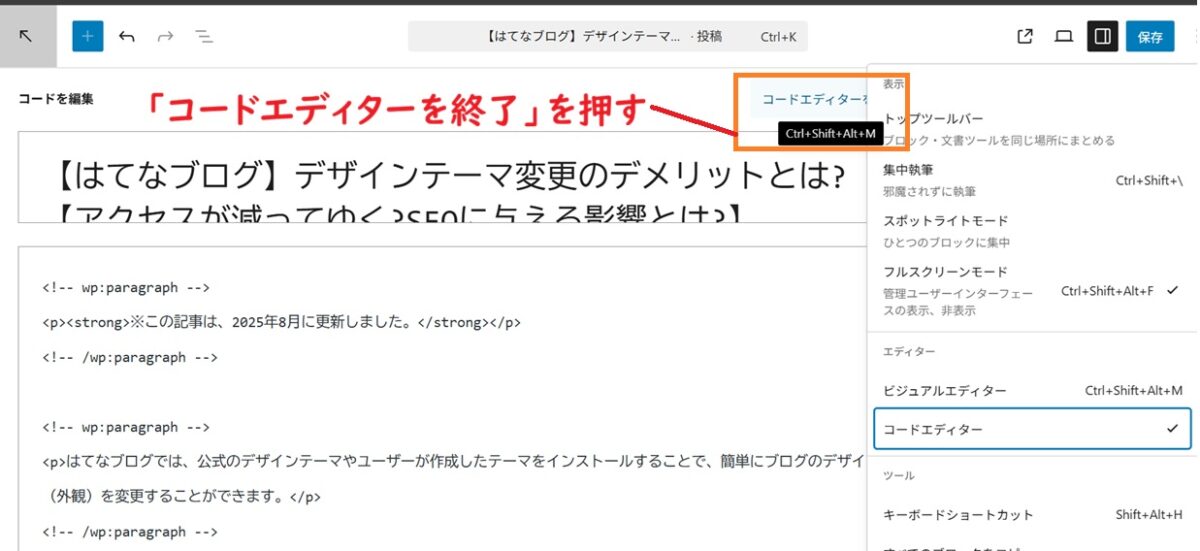The height and width of the screenshot is (551, 1200).
Task: Redo the last undone change
Action: click(165, 37)
